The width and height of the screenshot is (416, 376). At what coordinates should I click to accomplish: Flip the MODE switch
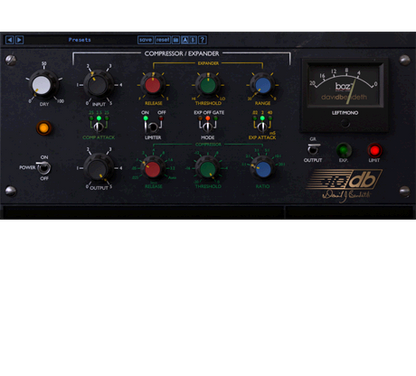point(208,126)
